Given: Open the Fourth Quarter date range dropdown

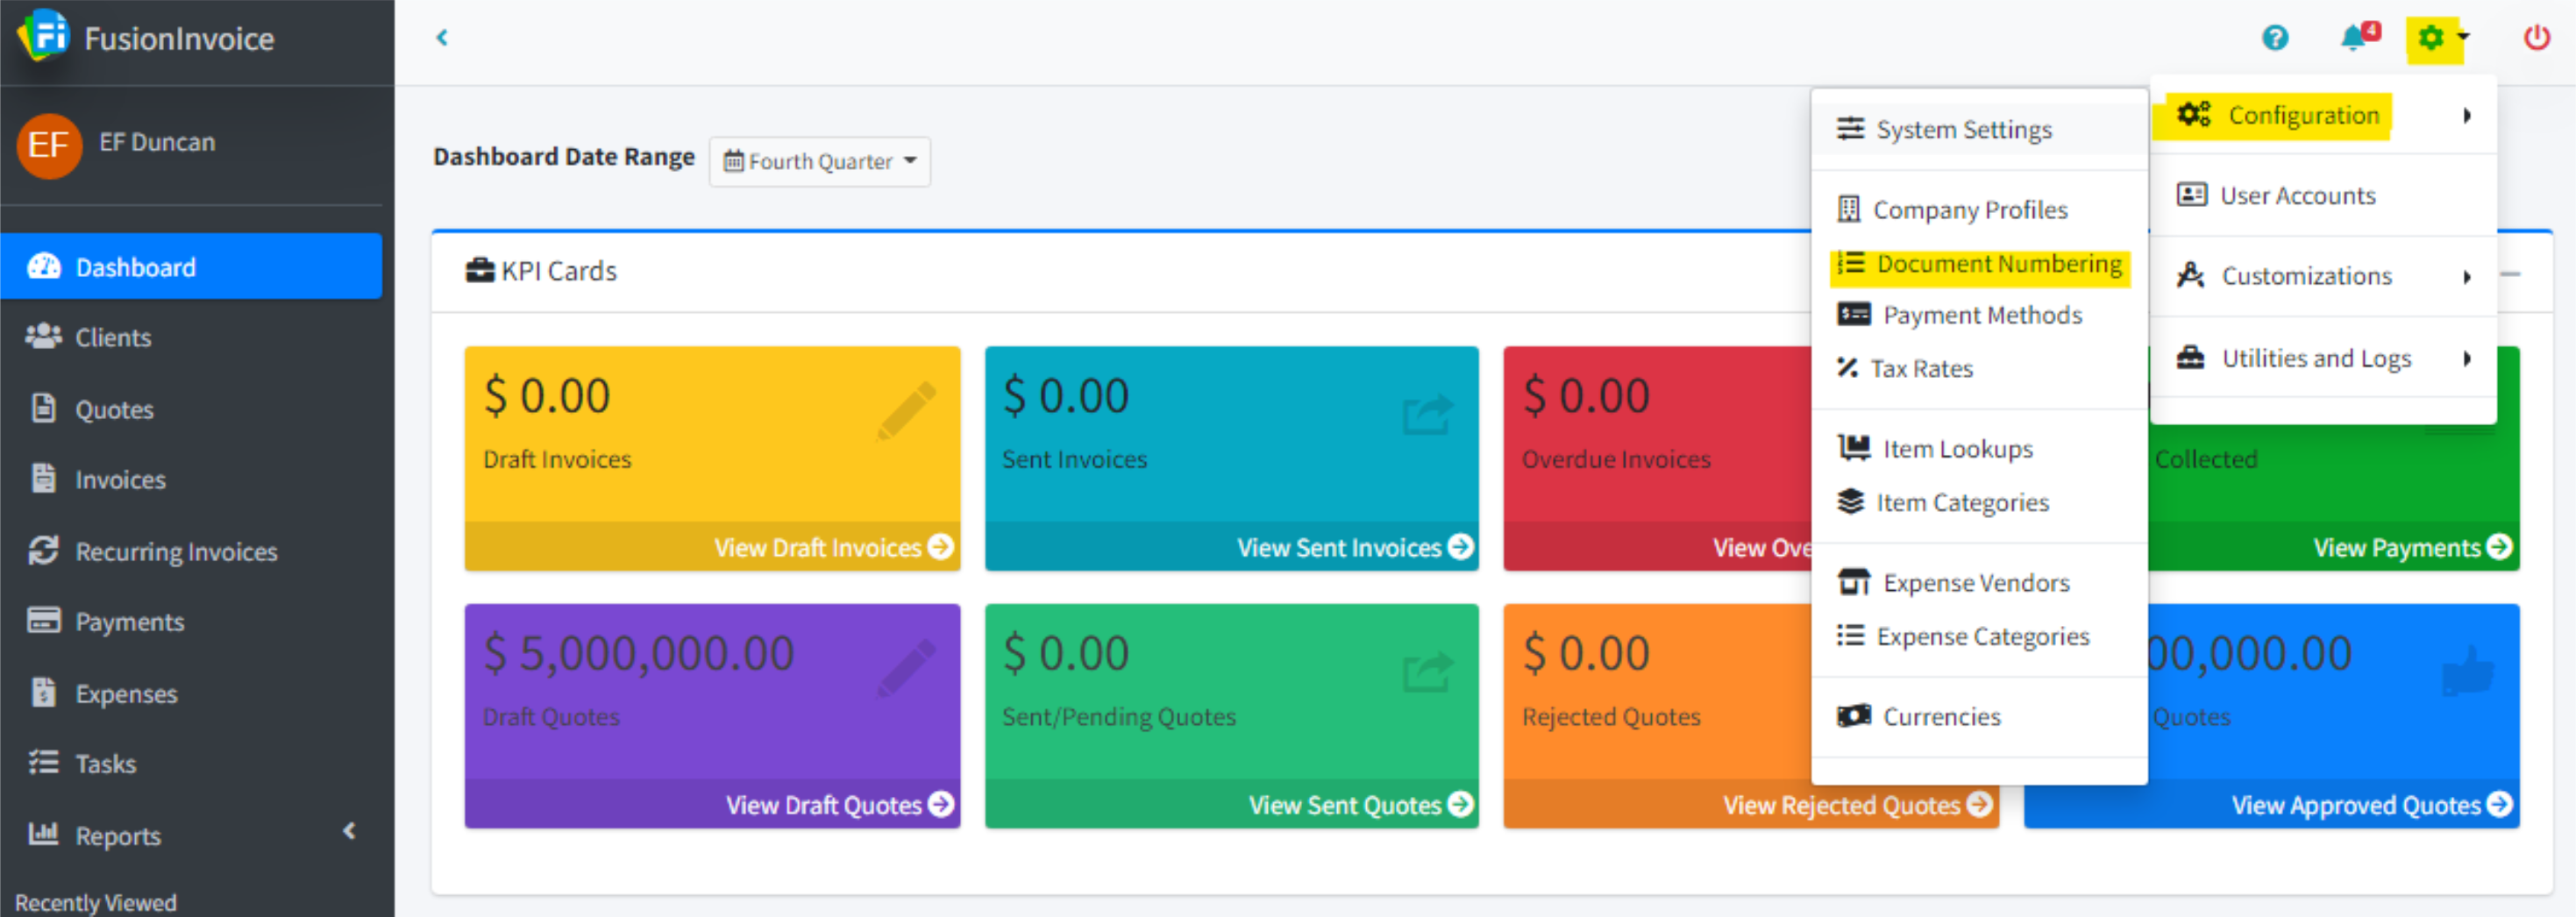Looking at the screenshot, I should coord(819,162).
